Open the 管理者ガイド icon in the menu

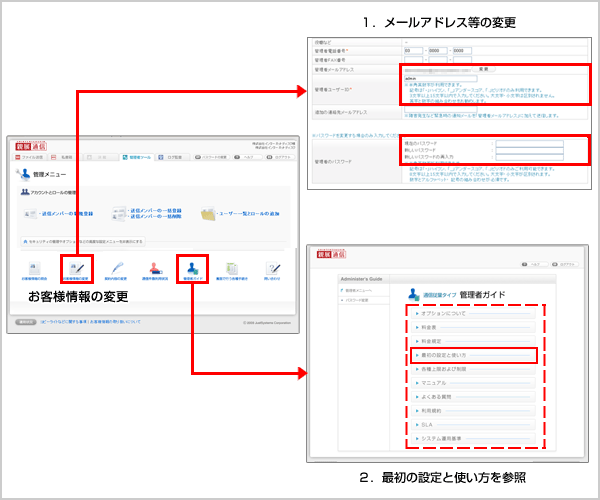(x=191, y=268)
